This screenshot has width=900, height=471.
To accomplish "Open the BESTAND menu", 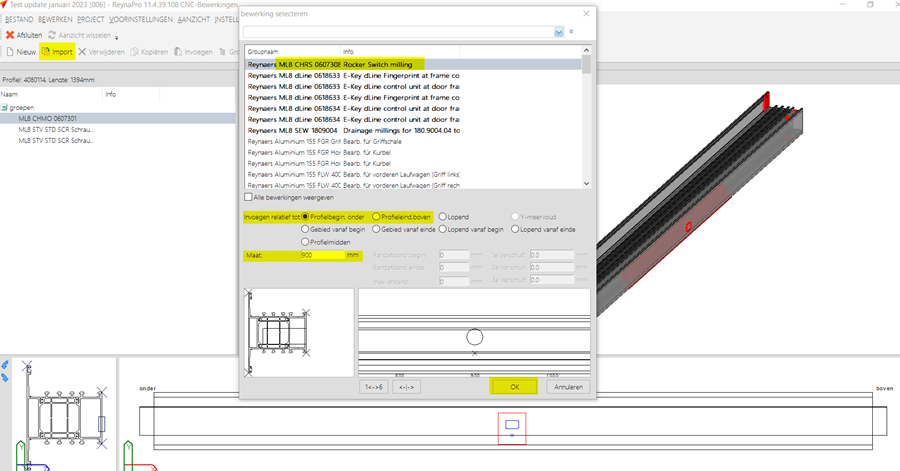I will [x=19, y=20].
